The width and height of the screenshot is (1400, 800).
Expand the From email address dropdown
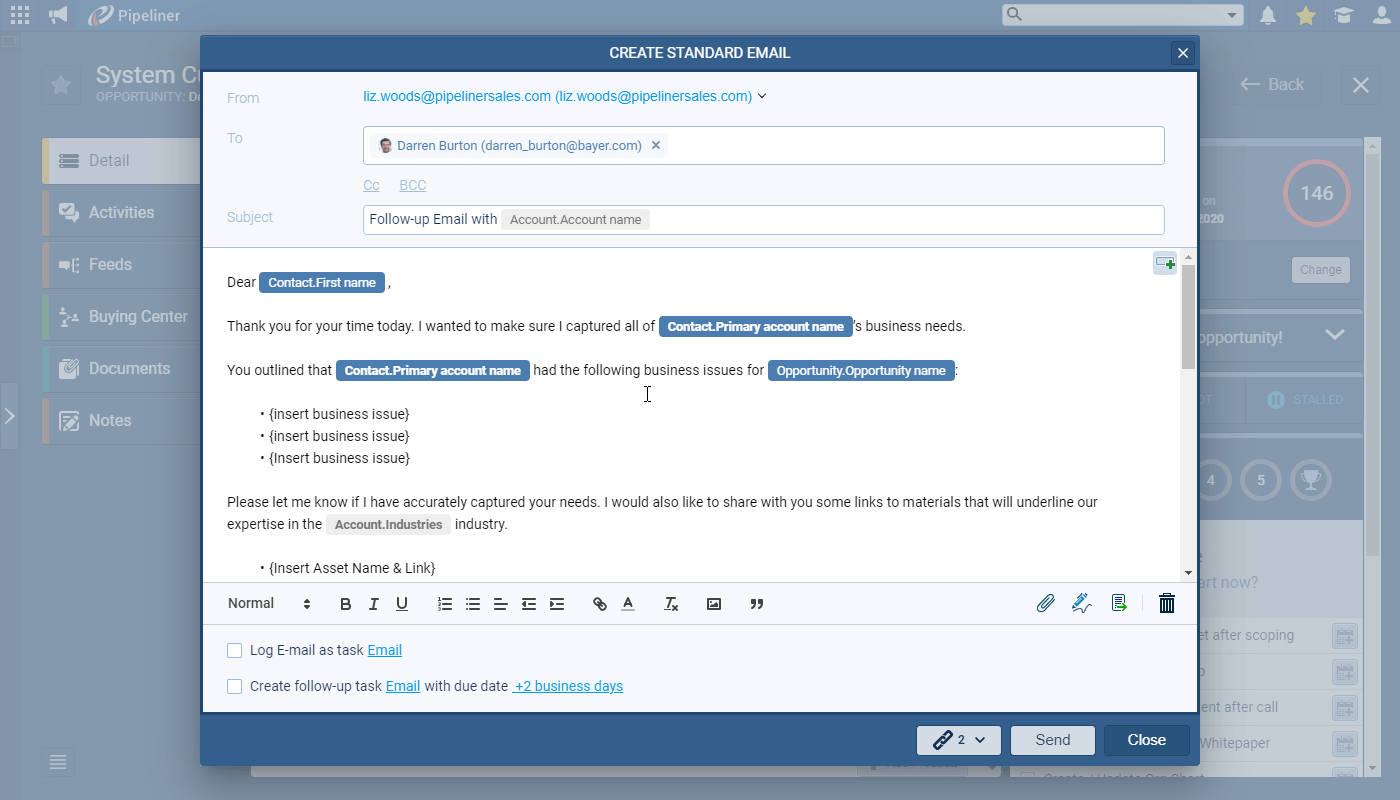[x=762, y=97]
